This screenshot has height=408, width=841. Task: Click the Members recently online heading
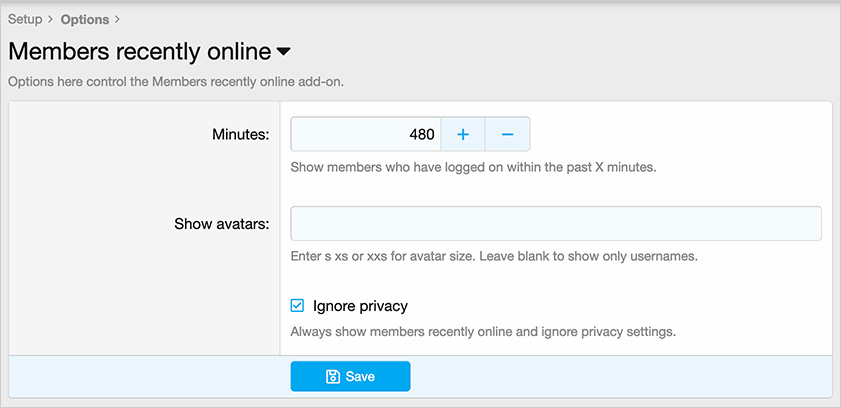pyautogui.click(x=140, y=51)
